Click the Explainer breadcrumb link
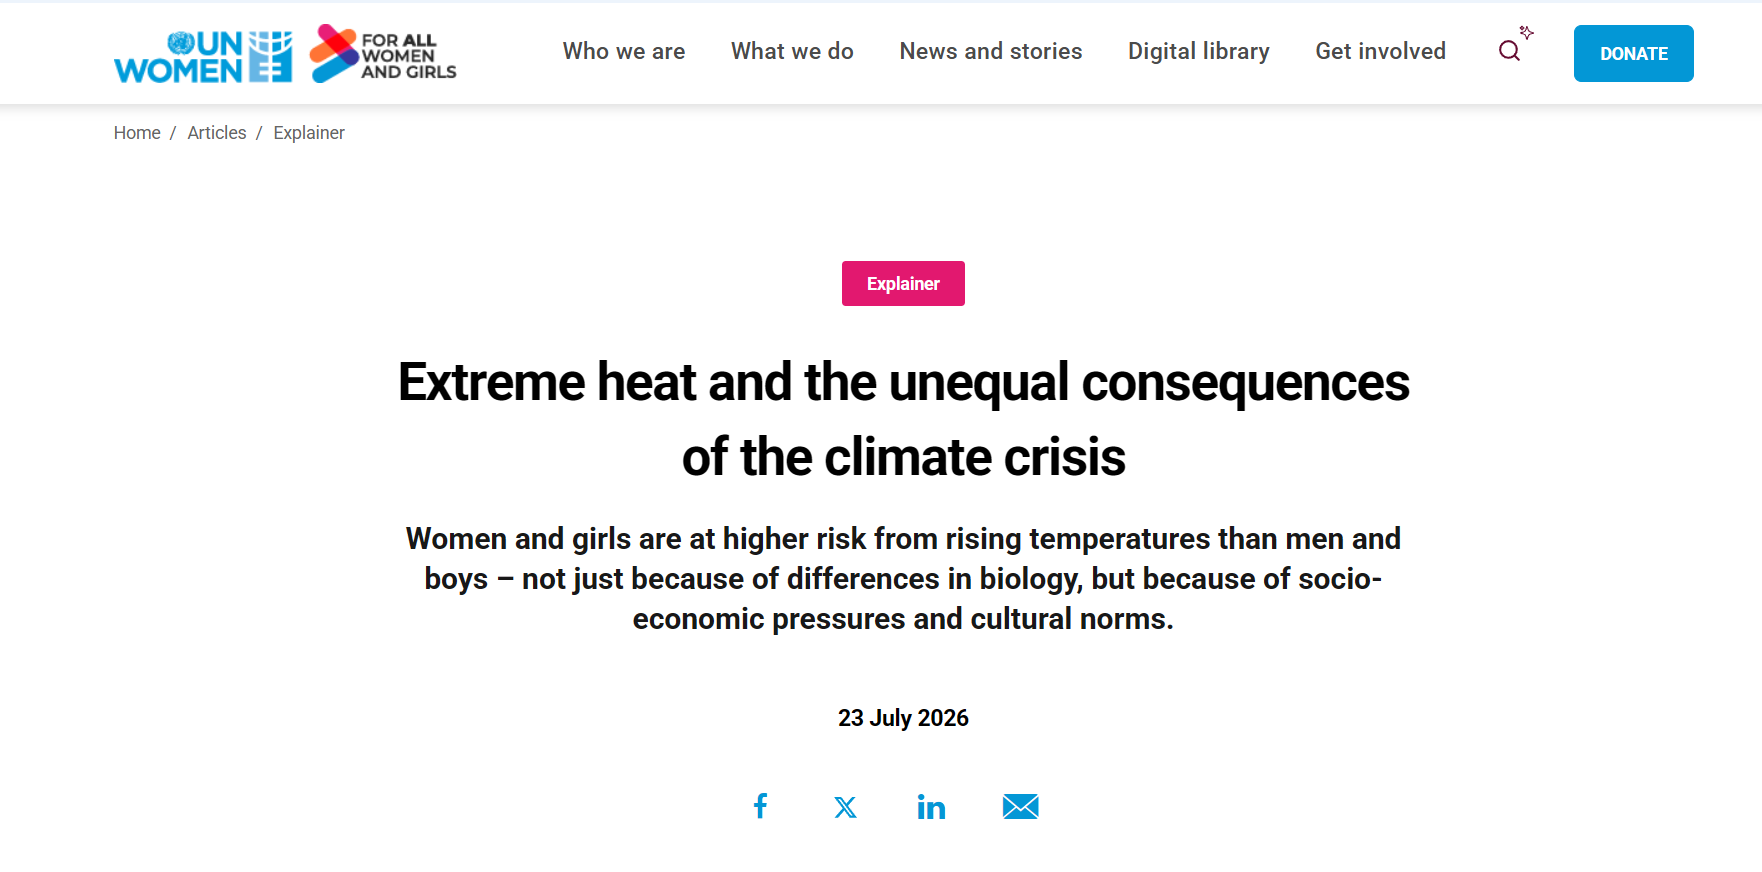This screenshot has width=1762, height=872. click(309, 133)
